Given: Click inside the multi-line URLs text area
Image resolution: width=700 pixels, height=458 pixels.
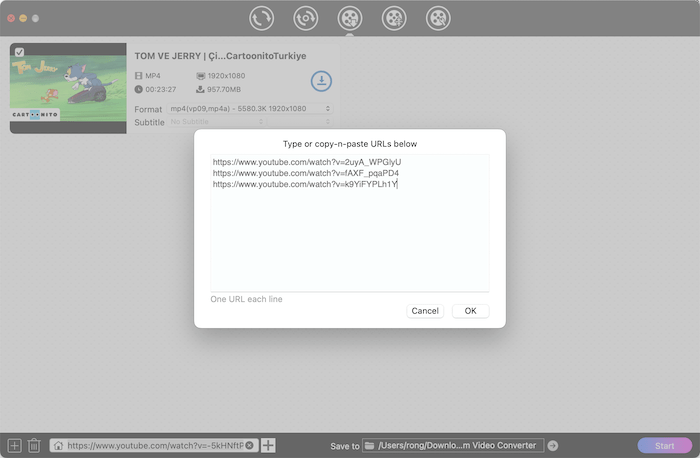Looking at the screenshot, I should coord(349,240).
